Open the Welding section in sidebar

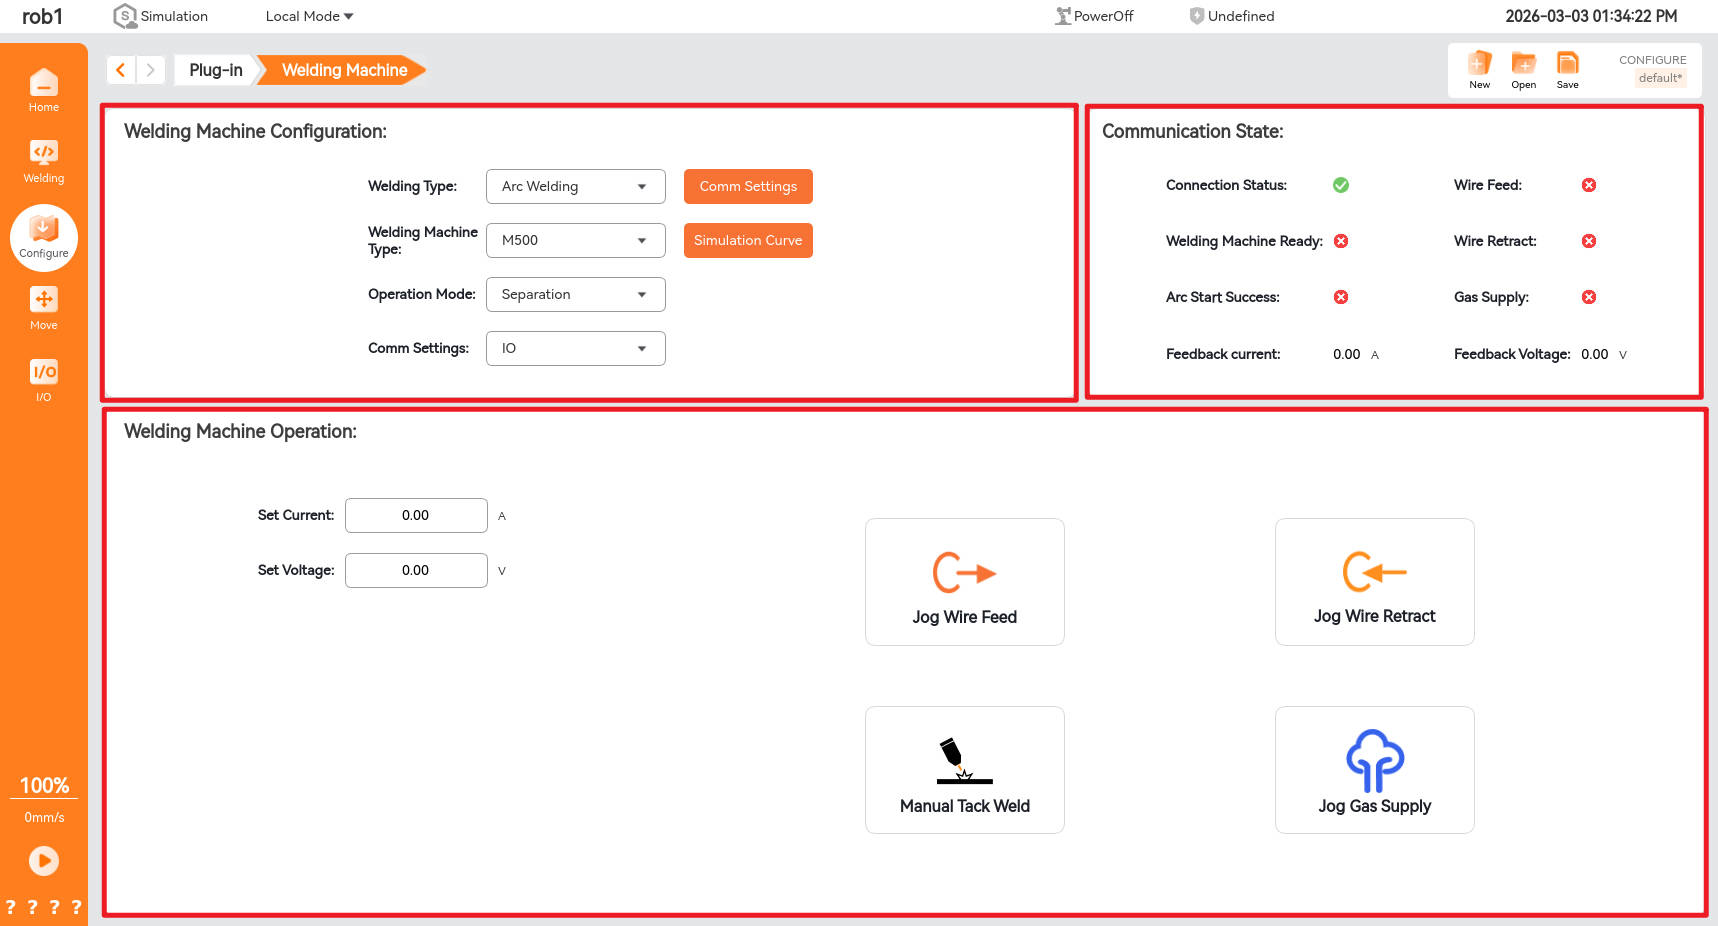43,161
